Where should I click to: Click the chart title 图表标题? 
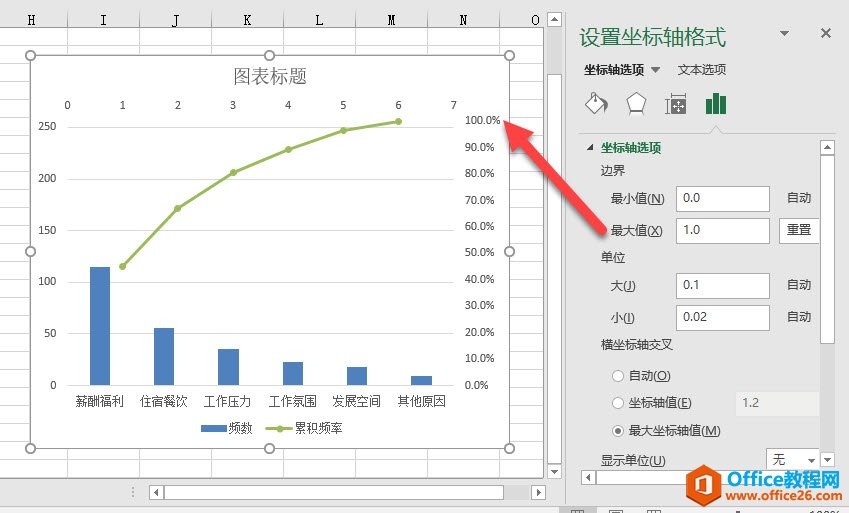269,76
